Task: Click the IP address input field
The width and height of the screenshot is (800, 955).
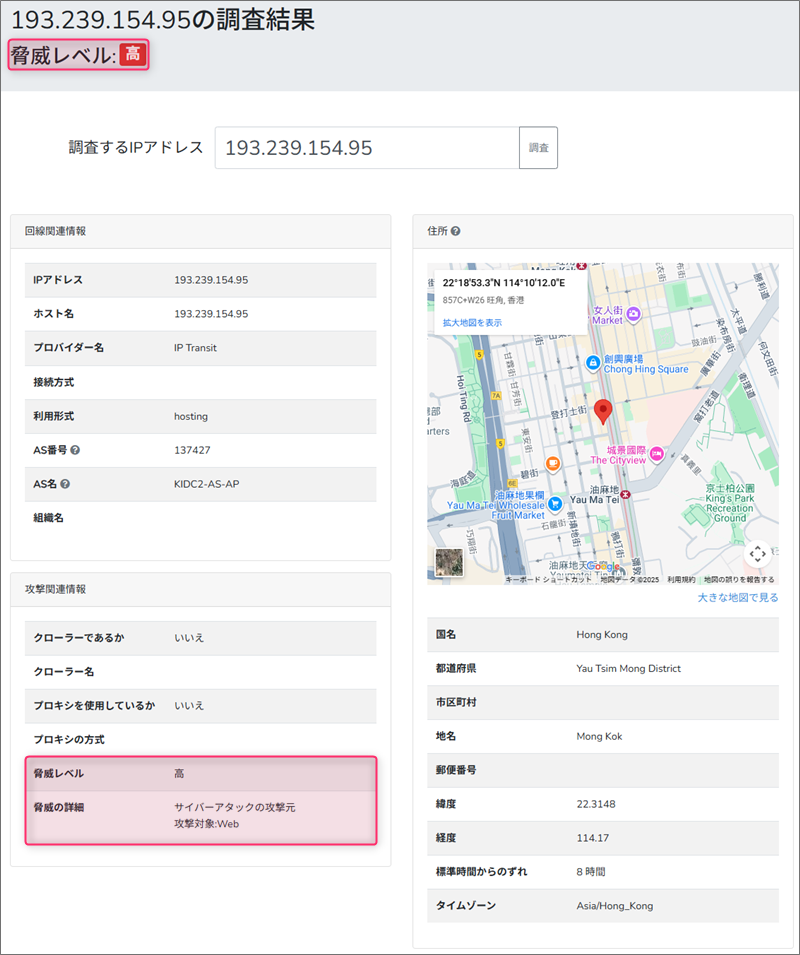Action: pyautogui.click(x=366, y=148)
